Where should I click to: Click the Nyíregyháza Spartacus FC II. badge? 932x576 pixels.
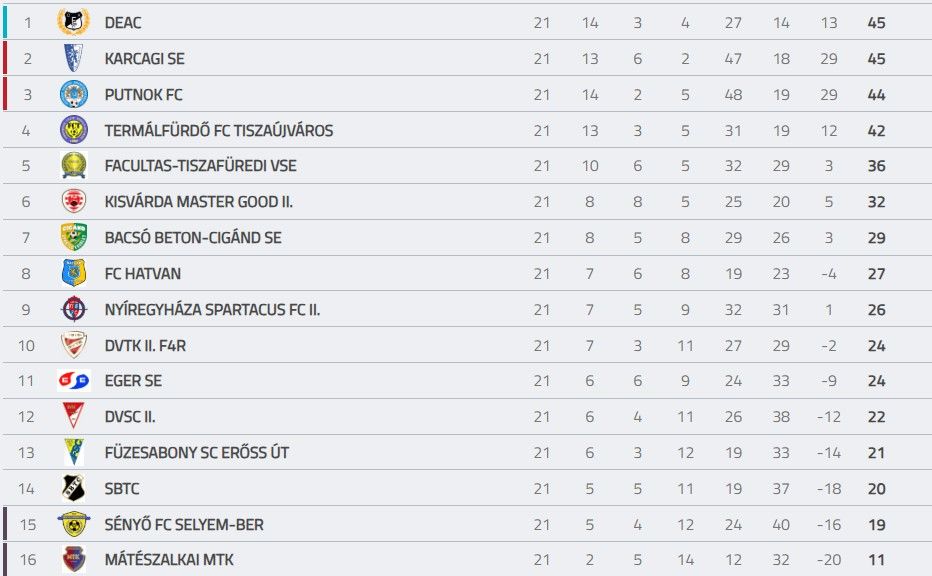[73, 309]
